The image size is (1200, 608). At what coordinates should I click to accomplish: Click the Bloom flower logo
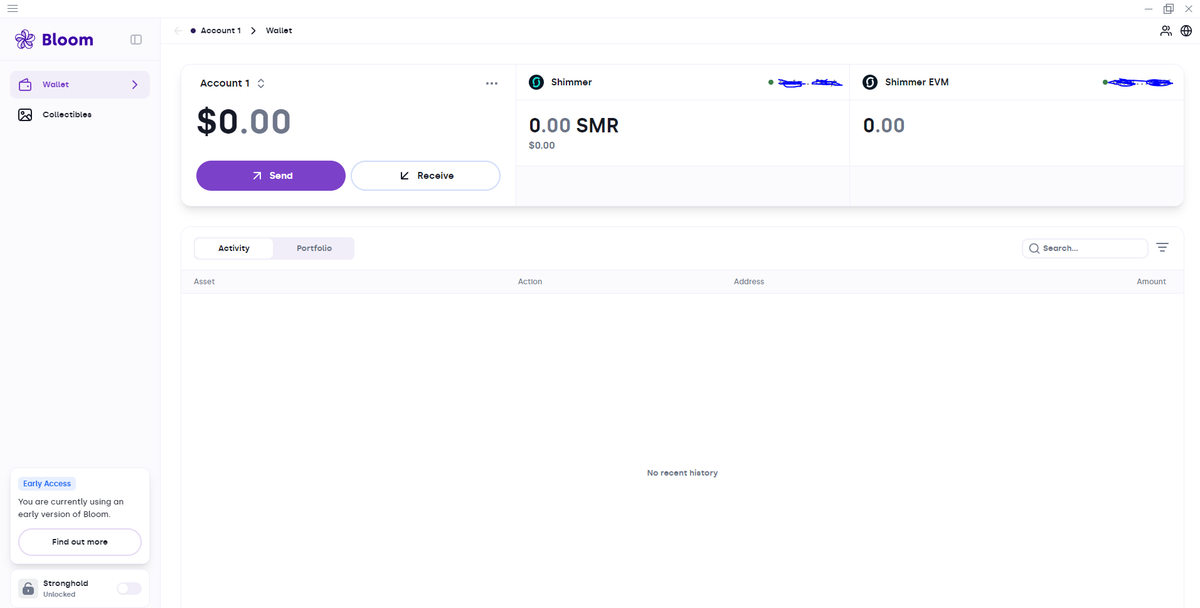(x=25, y=40)
